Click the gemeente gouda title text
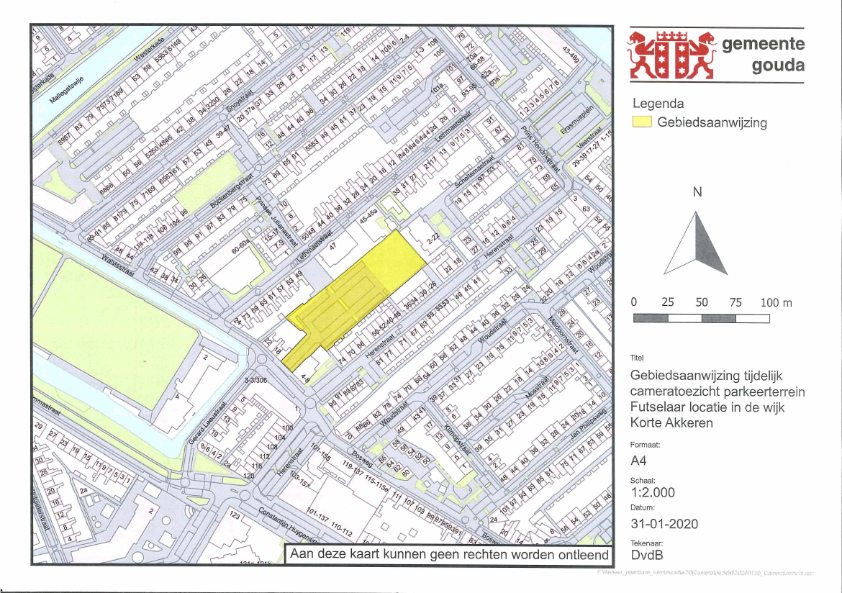Viewport: 842px width, 593px height. click(763, 54)
